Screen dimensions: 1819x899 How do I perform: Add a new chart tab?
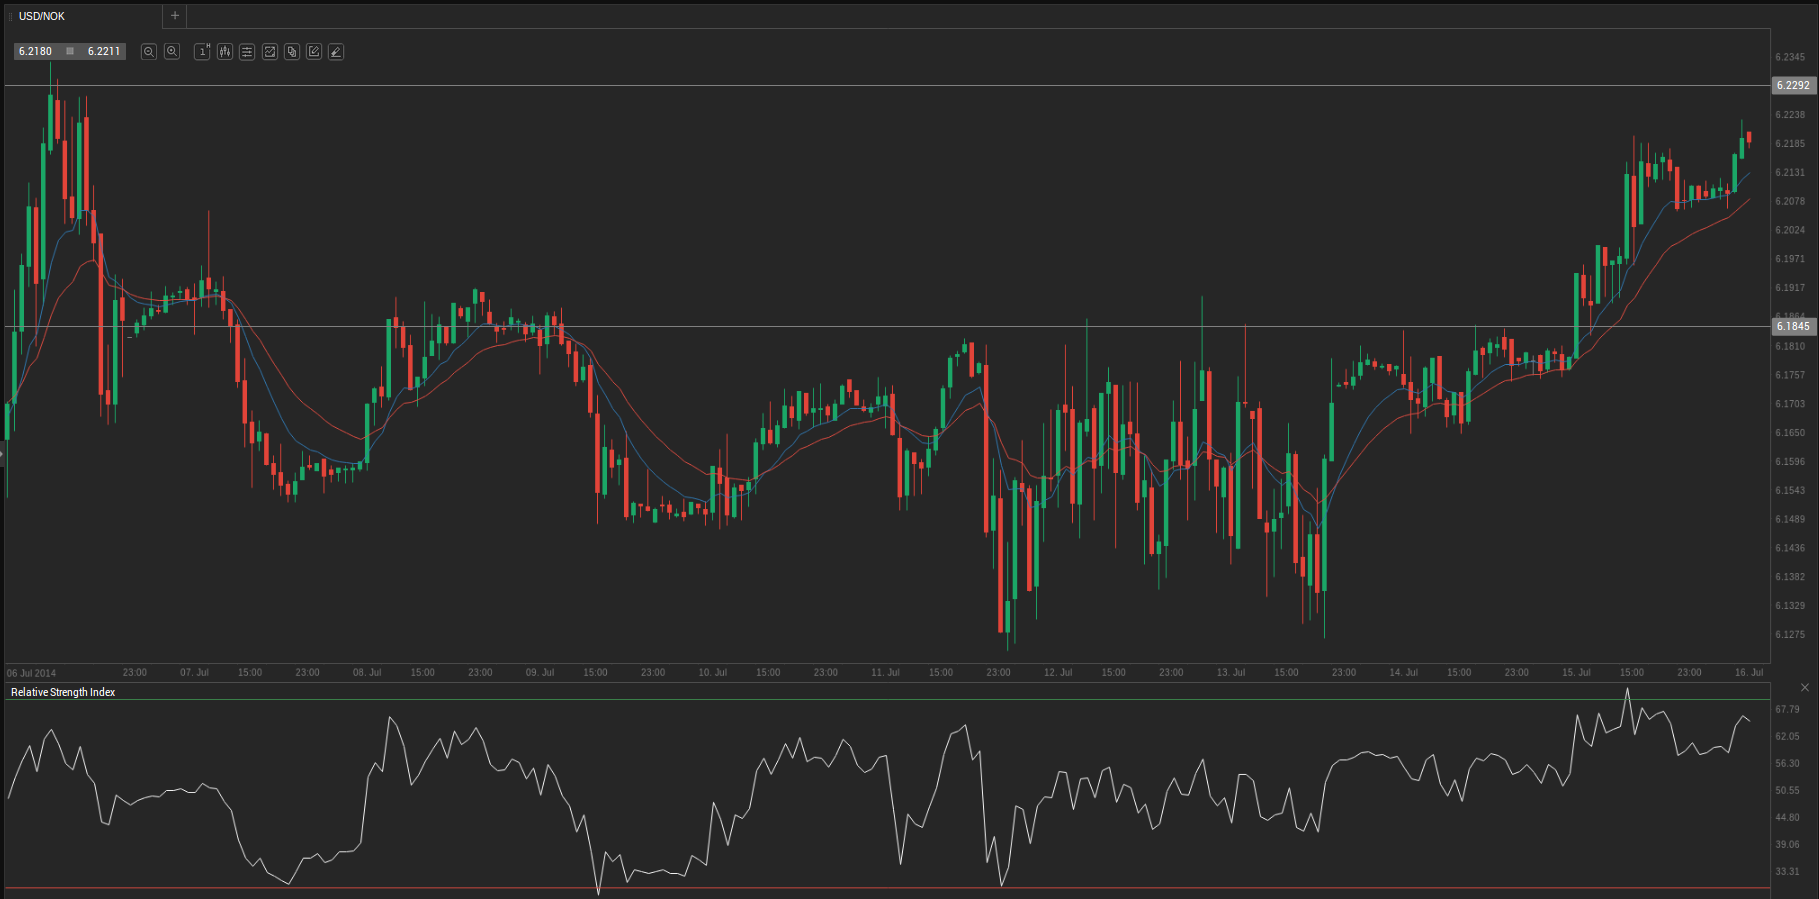(175, 16)
